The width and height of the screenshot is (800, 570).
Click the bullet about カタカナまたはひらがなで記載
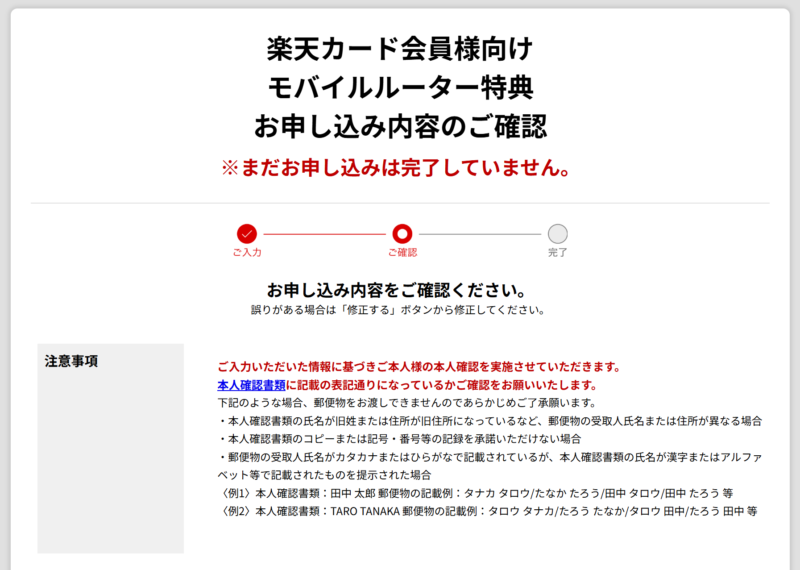(490, 466)
